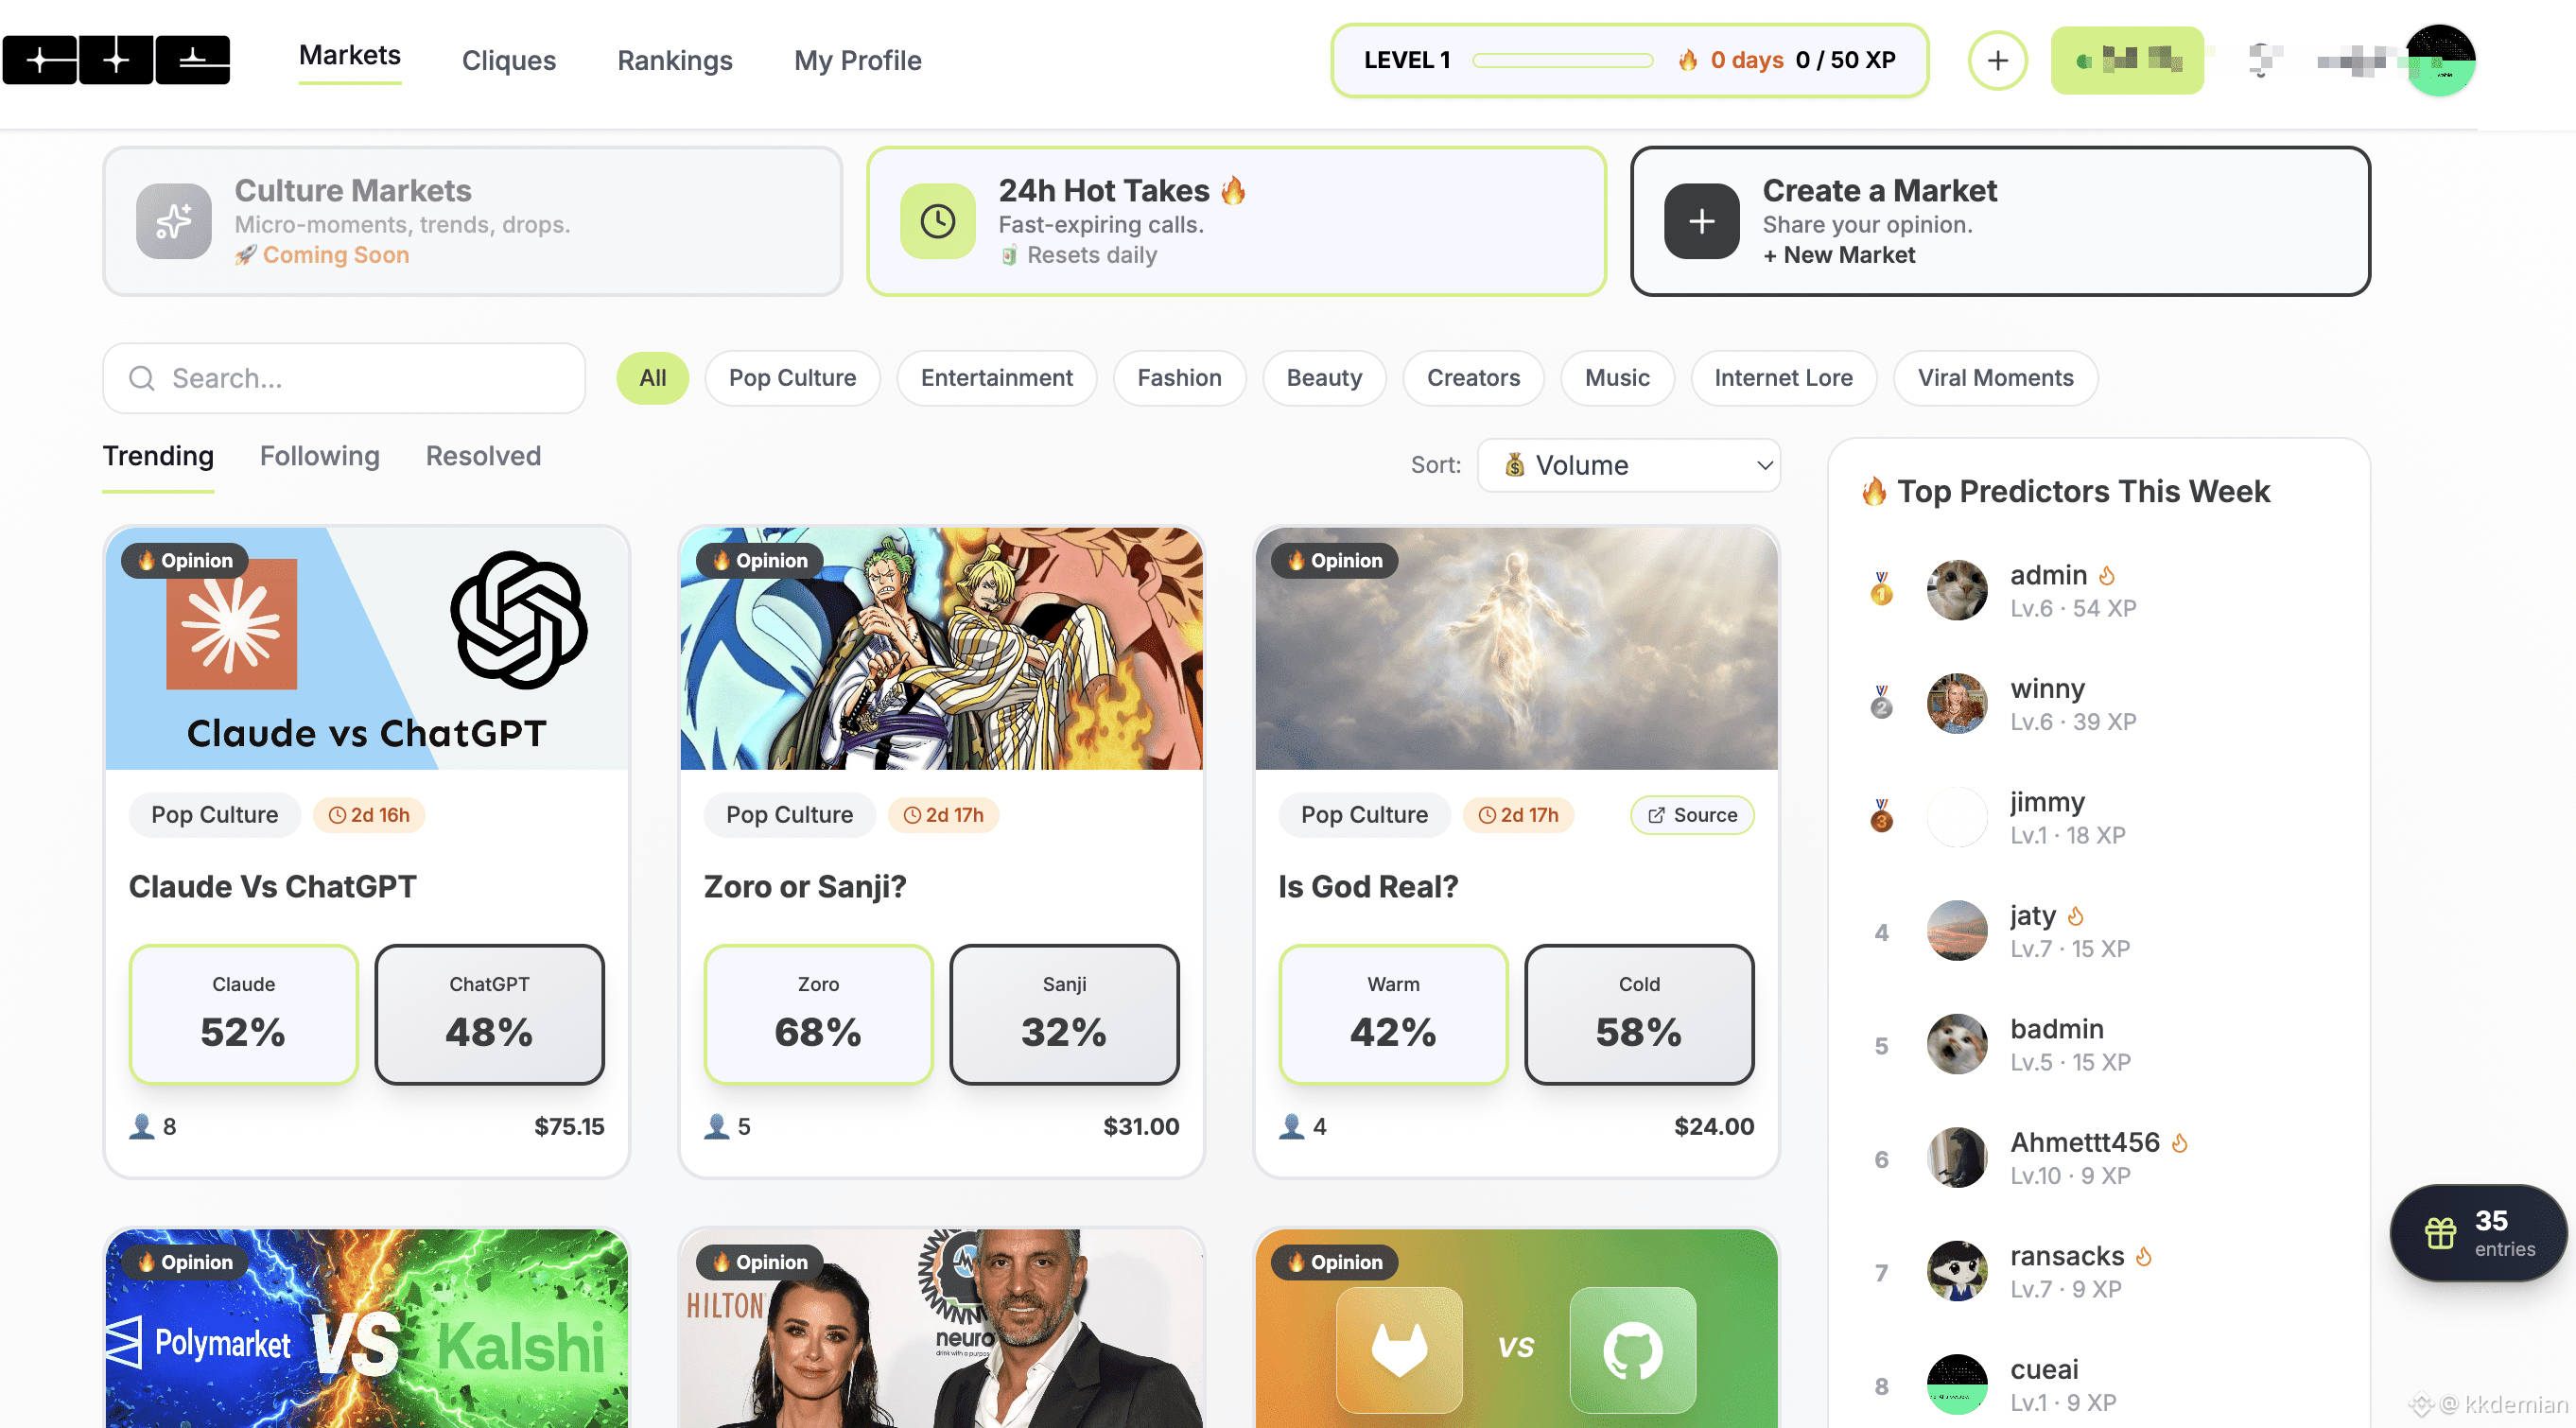Click admin's avatar in Top Predictors
The image size is (2576, 1428).
pos(1956,590)
